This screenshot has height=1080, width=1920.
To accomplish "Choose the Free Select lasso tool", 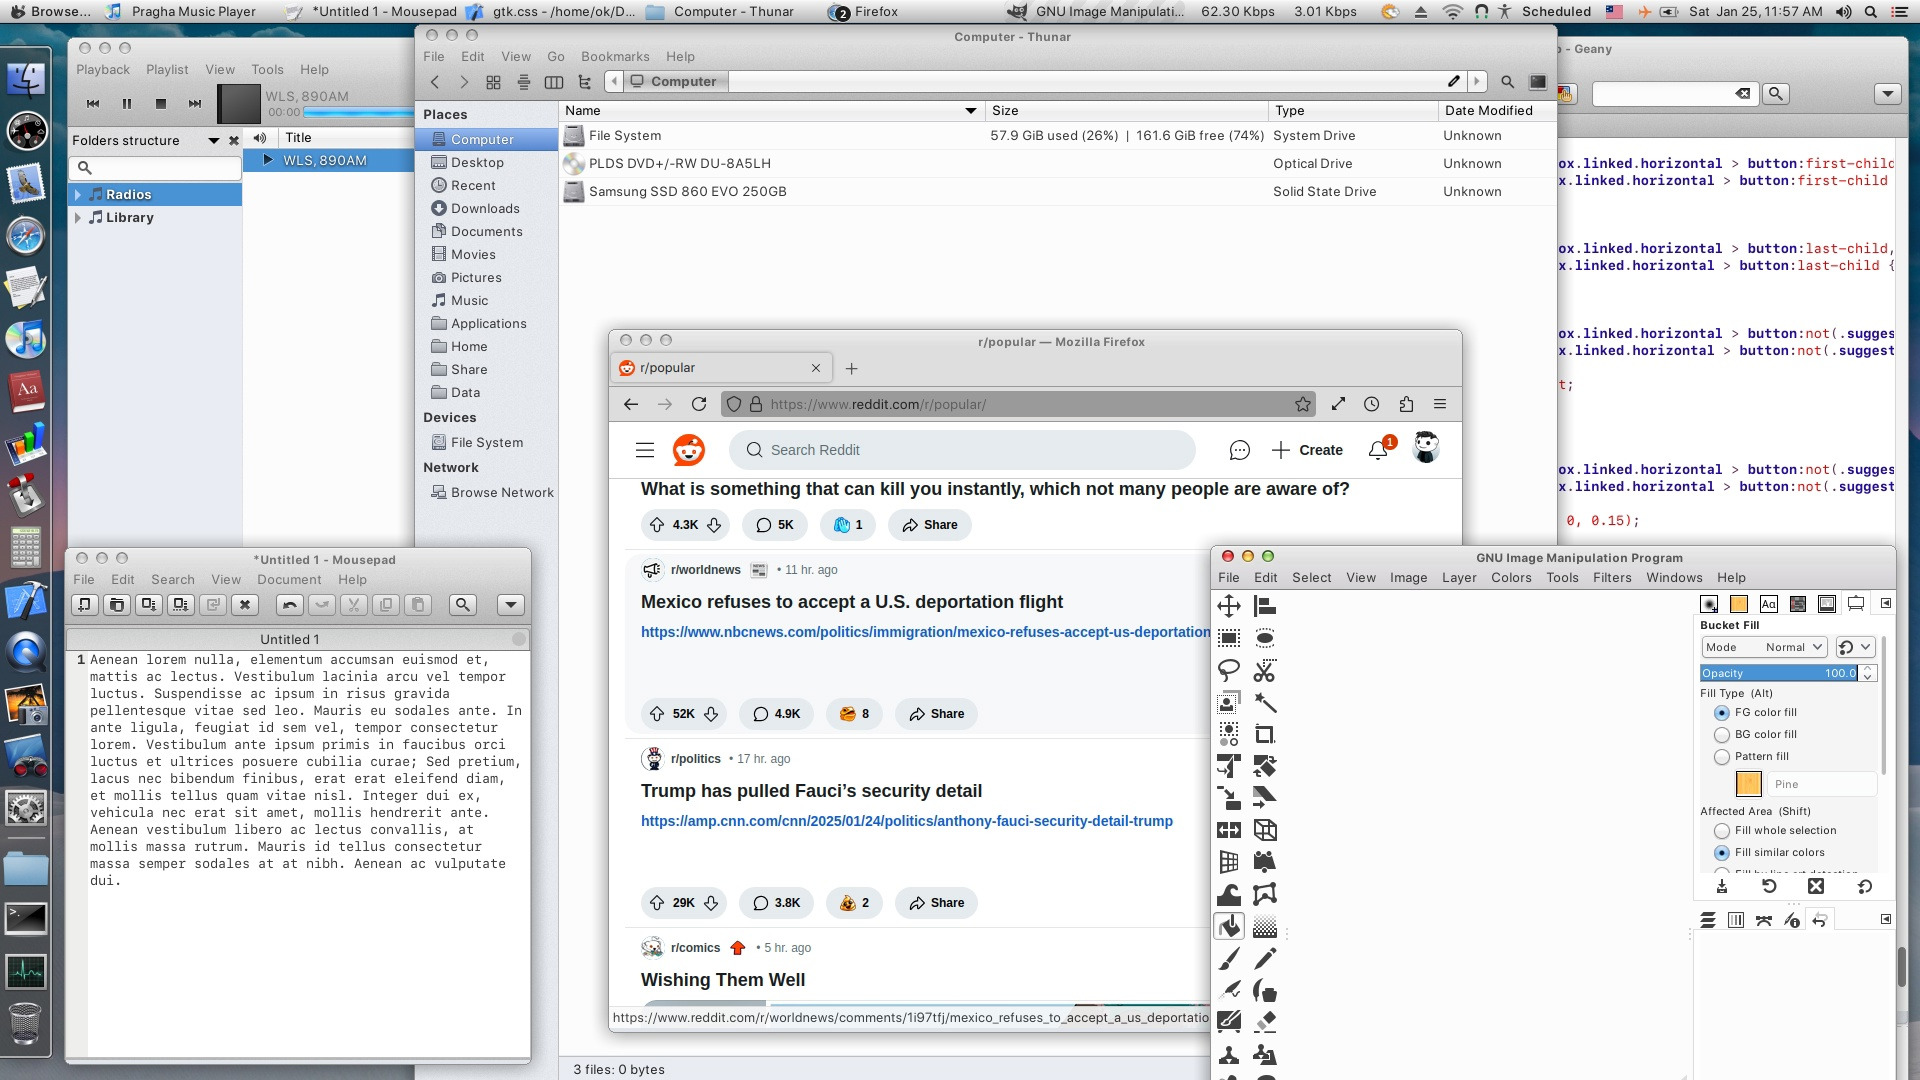I will point(1228,670).
